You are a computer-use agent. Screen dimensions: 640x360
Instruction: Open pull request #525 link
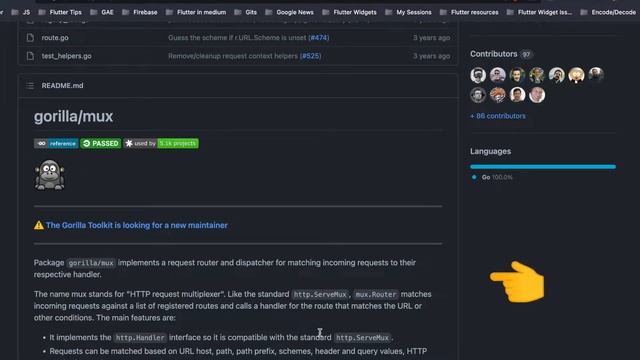311,56
